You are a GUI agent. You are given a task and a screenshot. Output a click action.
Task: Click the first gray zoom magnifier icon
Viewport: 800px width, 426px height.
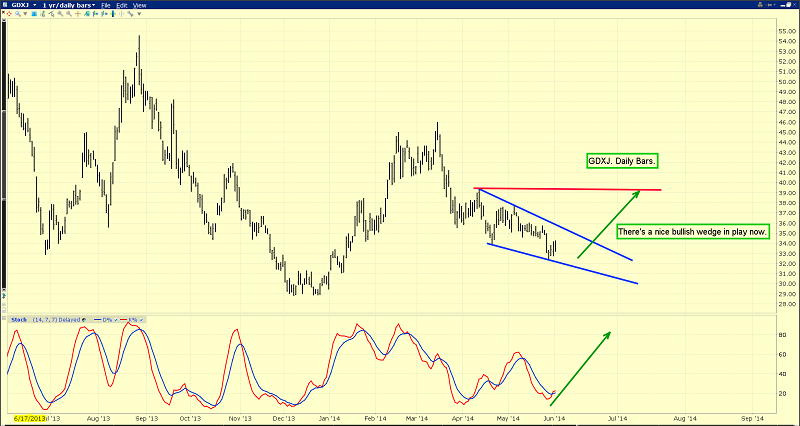[x=60, y=14]
